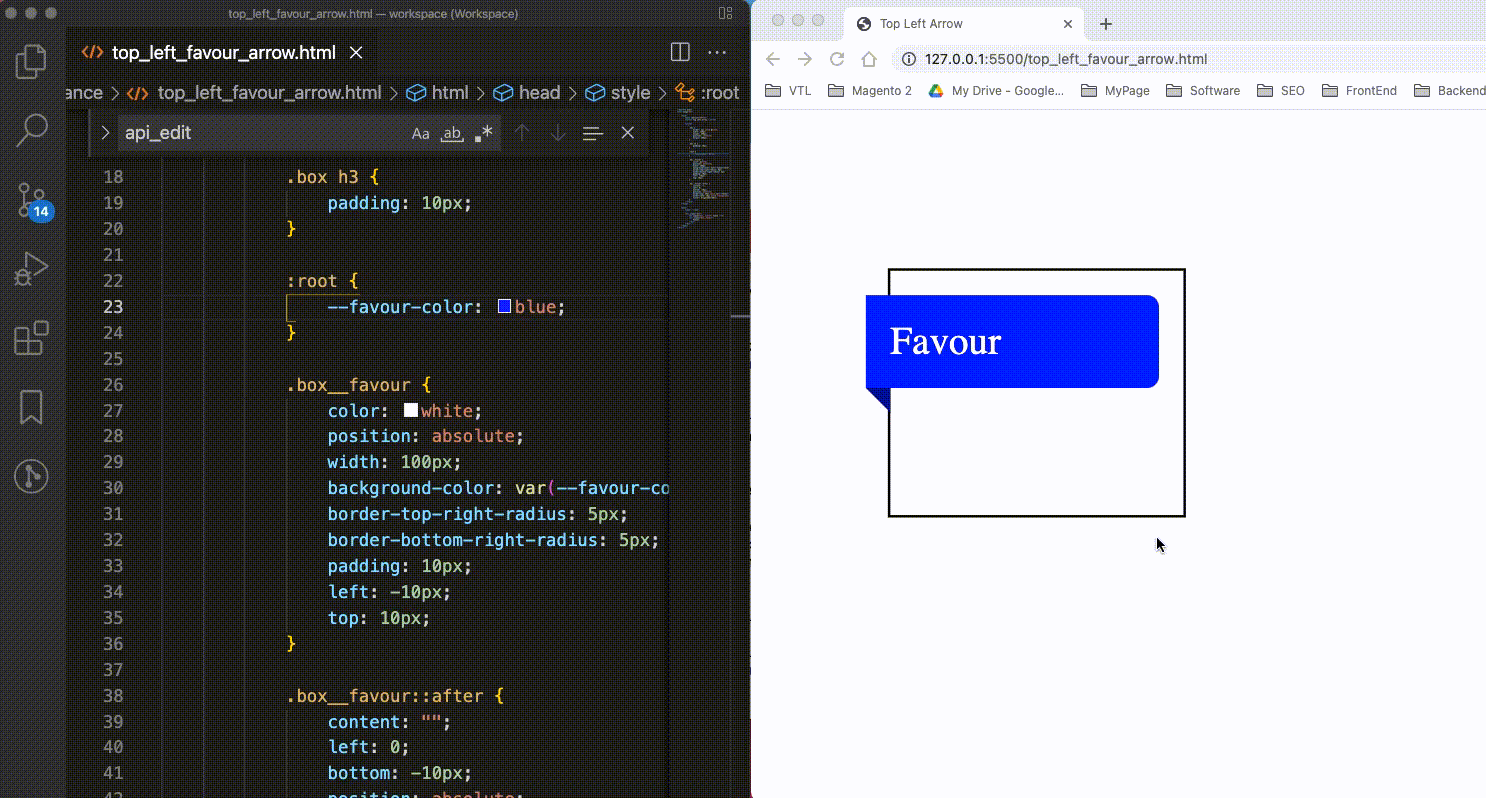1486x798 pixels.
Task: Open the Backend bookmarks folder
Action: 1450,91
